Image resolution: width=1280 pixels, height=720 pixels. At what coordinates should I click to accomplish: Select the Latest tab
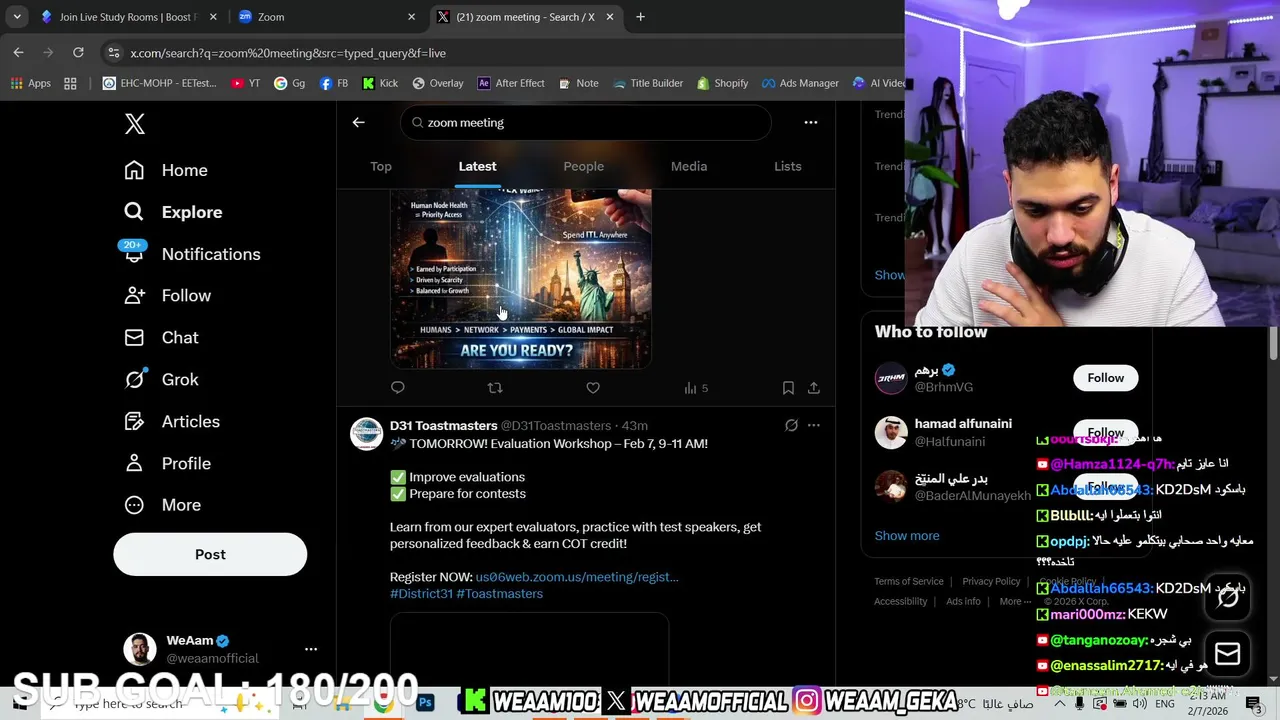[x=477, y=166]
